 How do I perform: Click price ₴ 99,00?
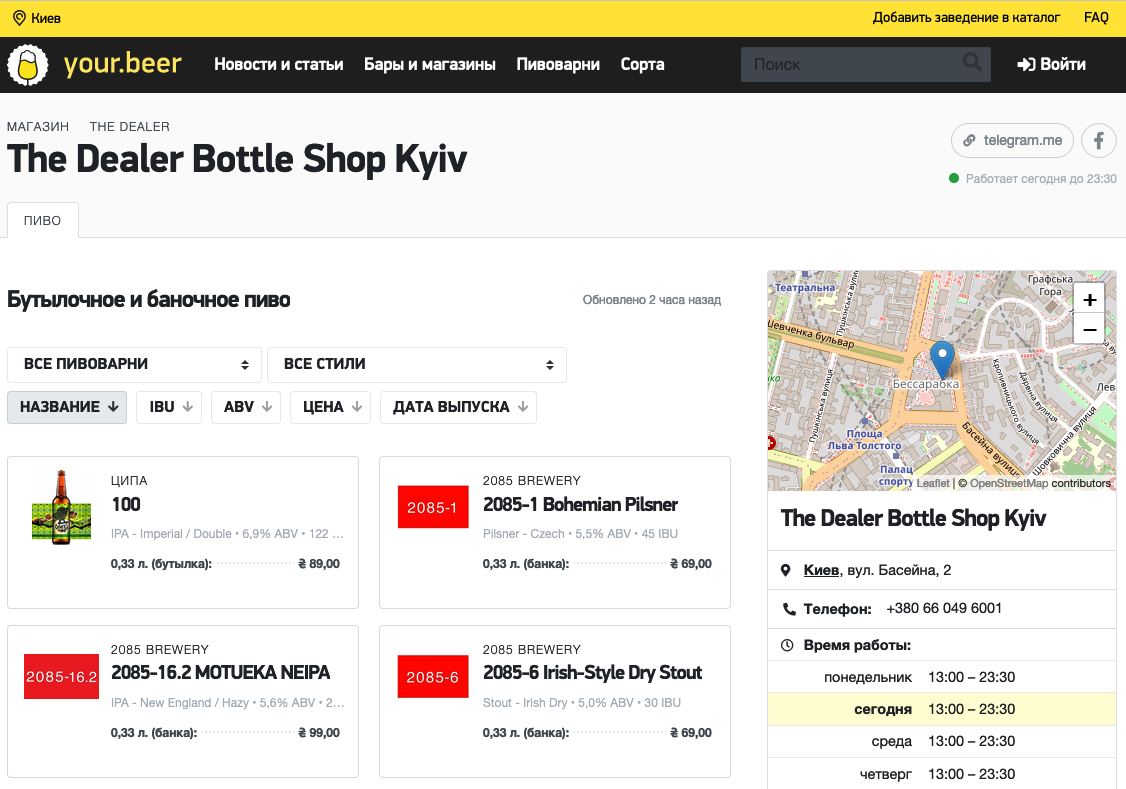pos(319,733)
